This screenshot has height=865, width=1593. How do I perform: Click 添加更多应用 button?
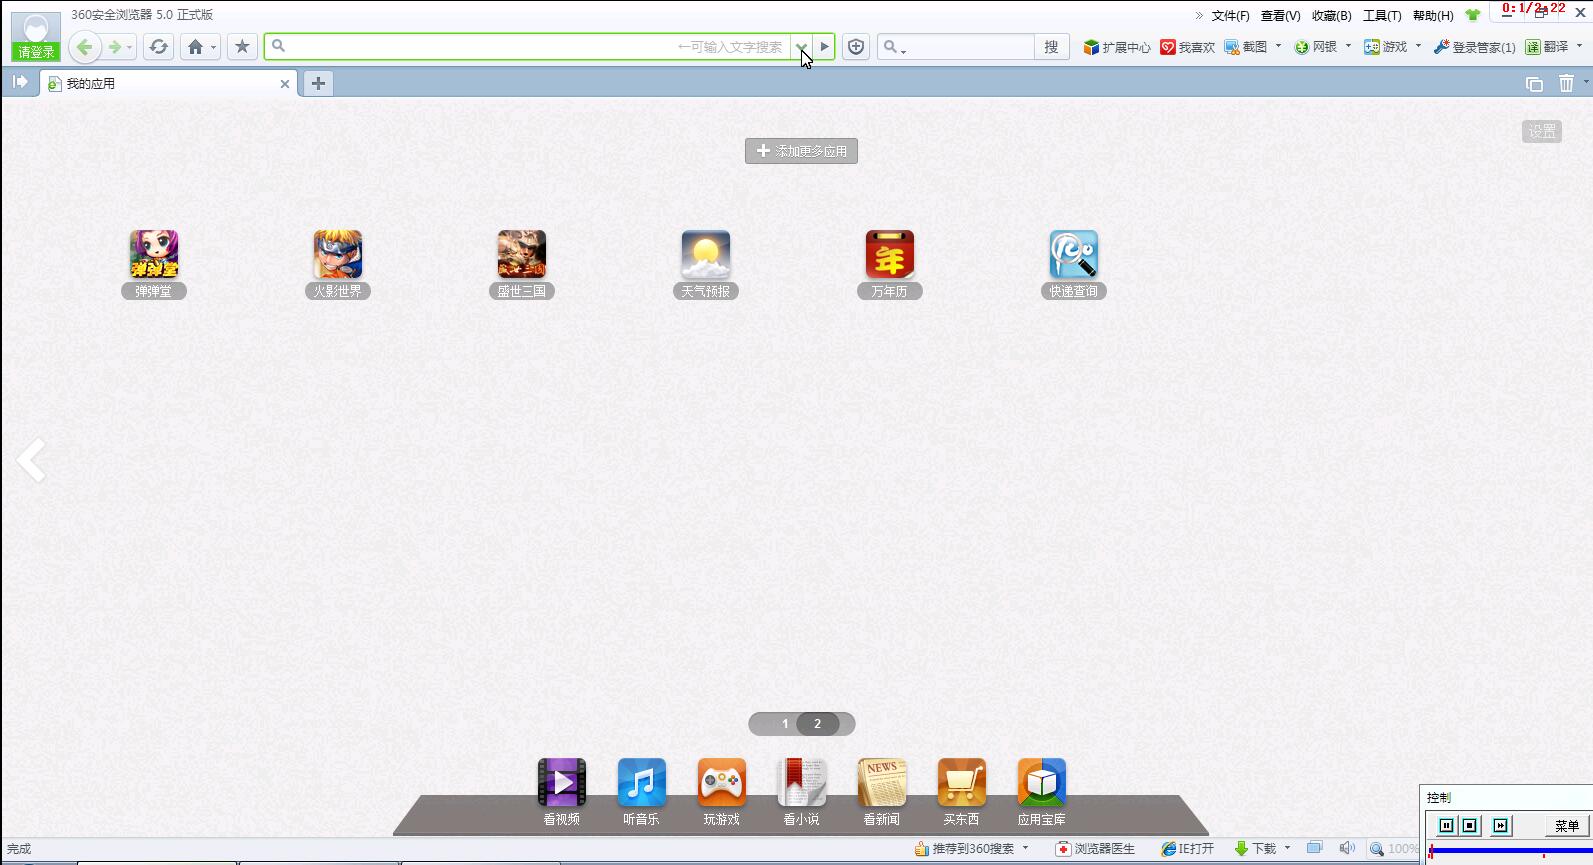(x=801, y=151)
